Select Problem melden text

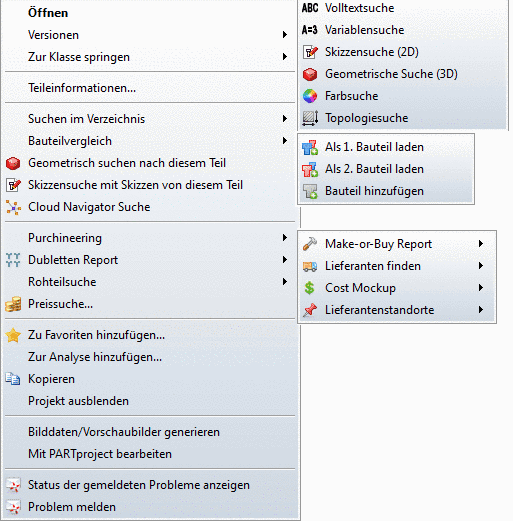pyautogui.click(x=72, y=507)
